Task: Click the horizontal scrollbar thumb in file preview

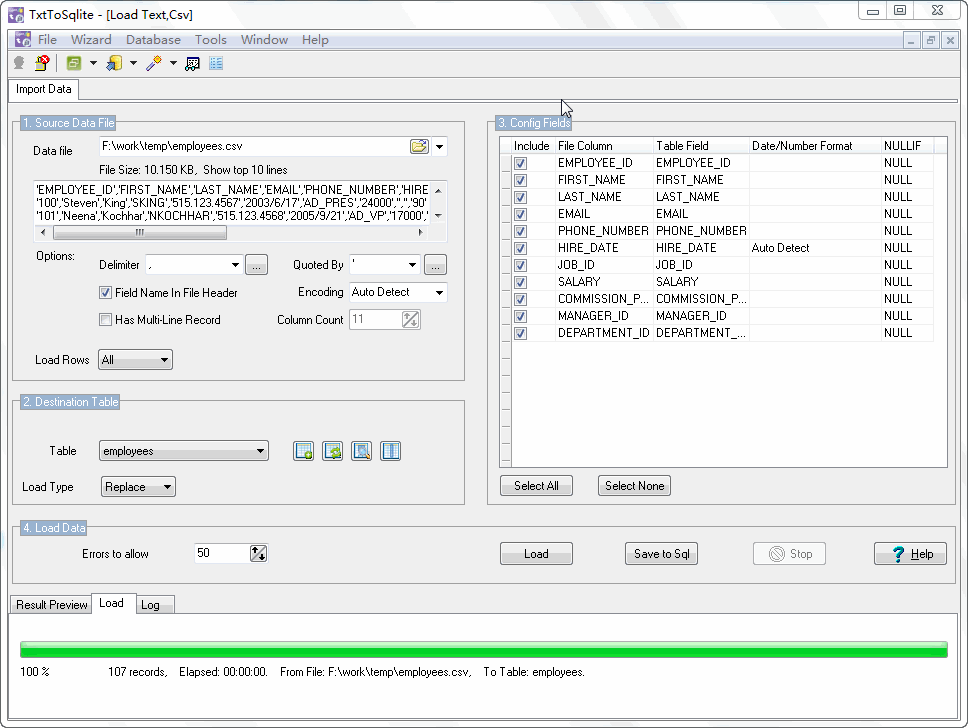Action: pos(140,233)
